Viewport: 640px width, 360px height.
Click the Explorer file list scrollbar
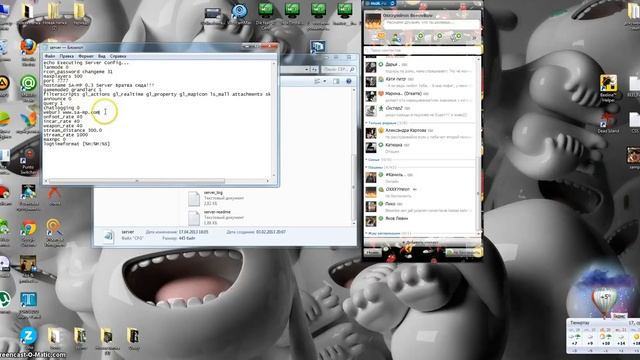click(x=353, y=155)
